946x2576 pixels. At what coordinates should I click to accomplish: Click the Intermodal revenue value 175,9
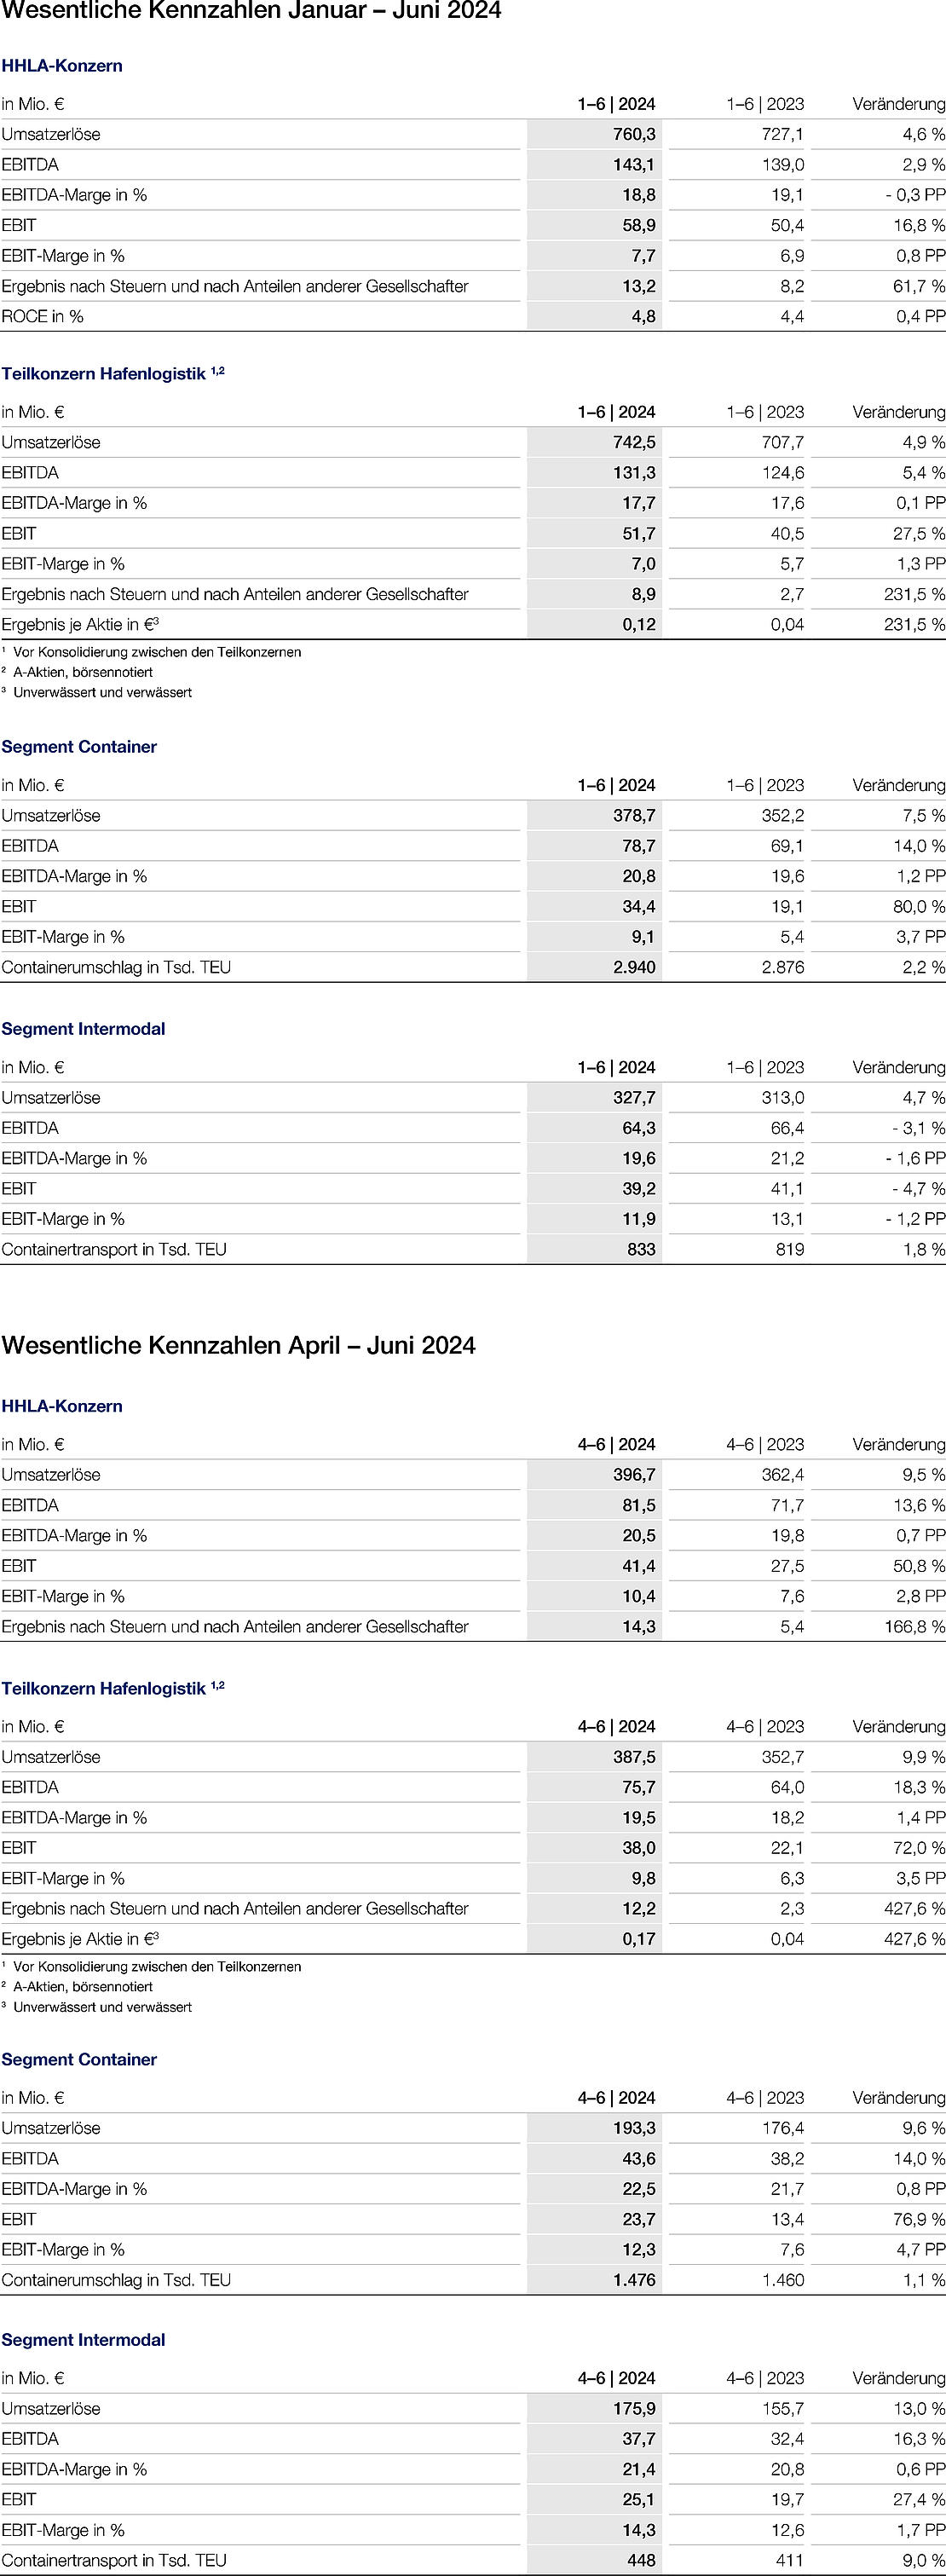tap(634, 2408)
